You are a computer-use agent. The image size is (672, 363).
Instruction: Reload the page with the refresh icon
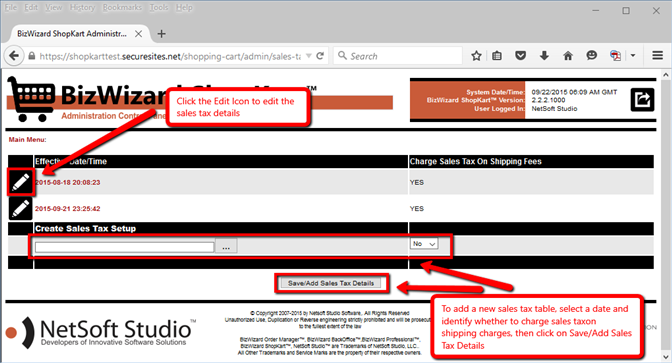320,56
